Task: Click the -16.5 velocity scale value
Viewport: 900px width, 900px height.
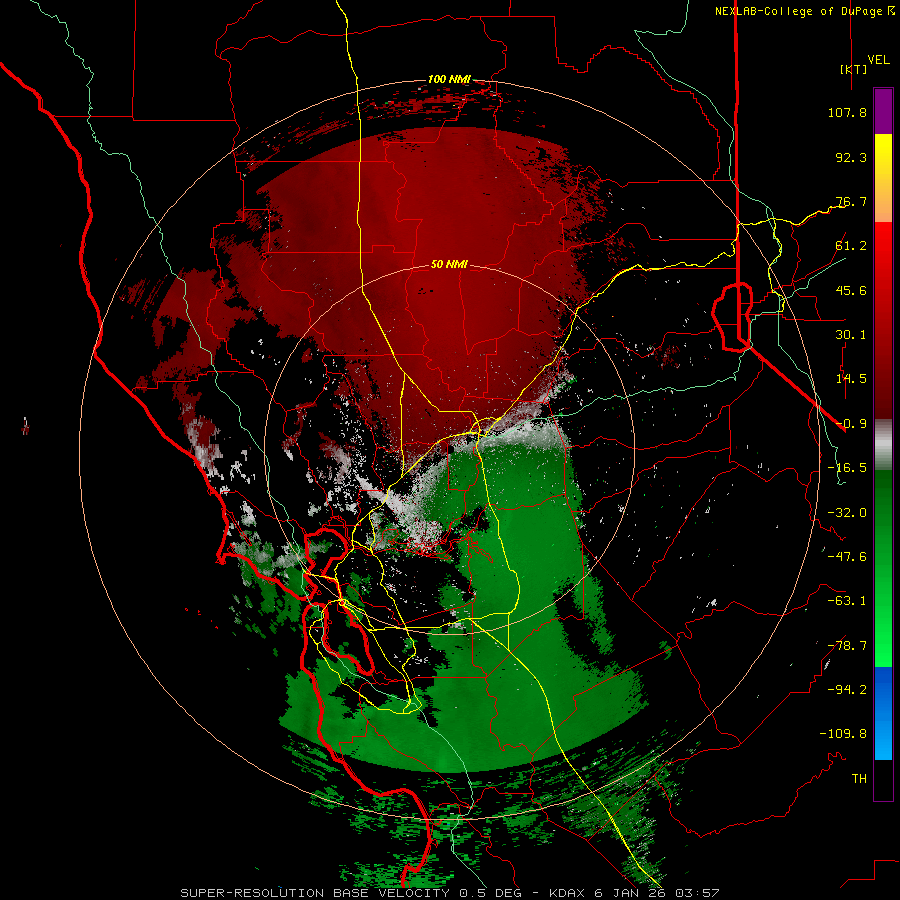Action: [x=847, y=468]
